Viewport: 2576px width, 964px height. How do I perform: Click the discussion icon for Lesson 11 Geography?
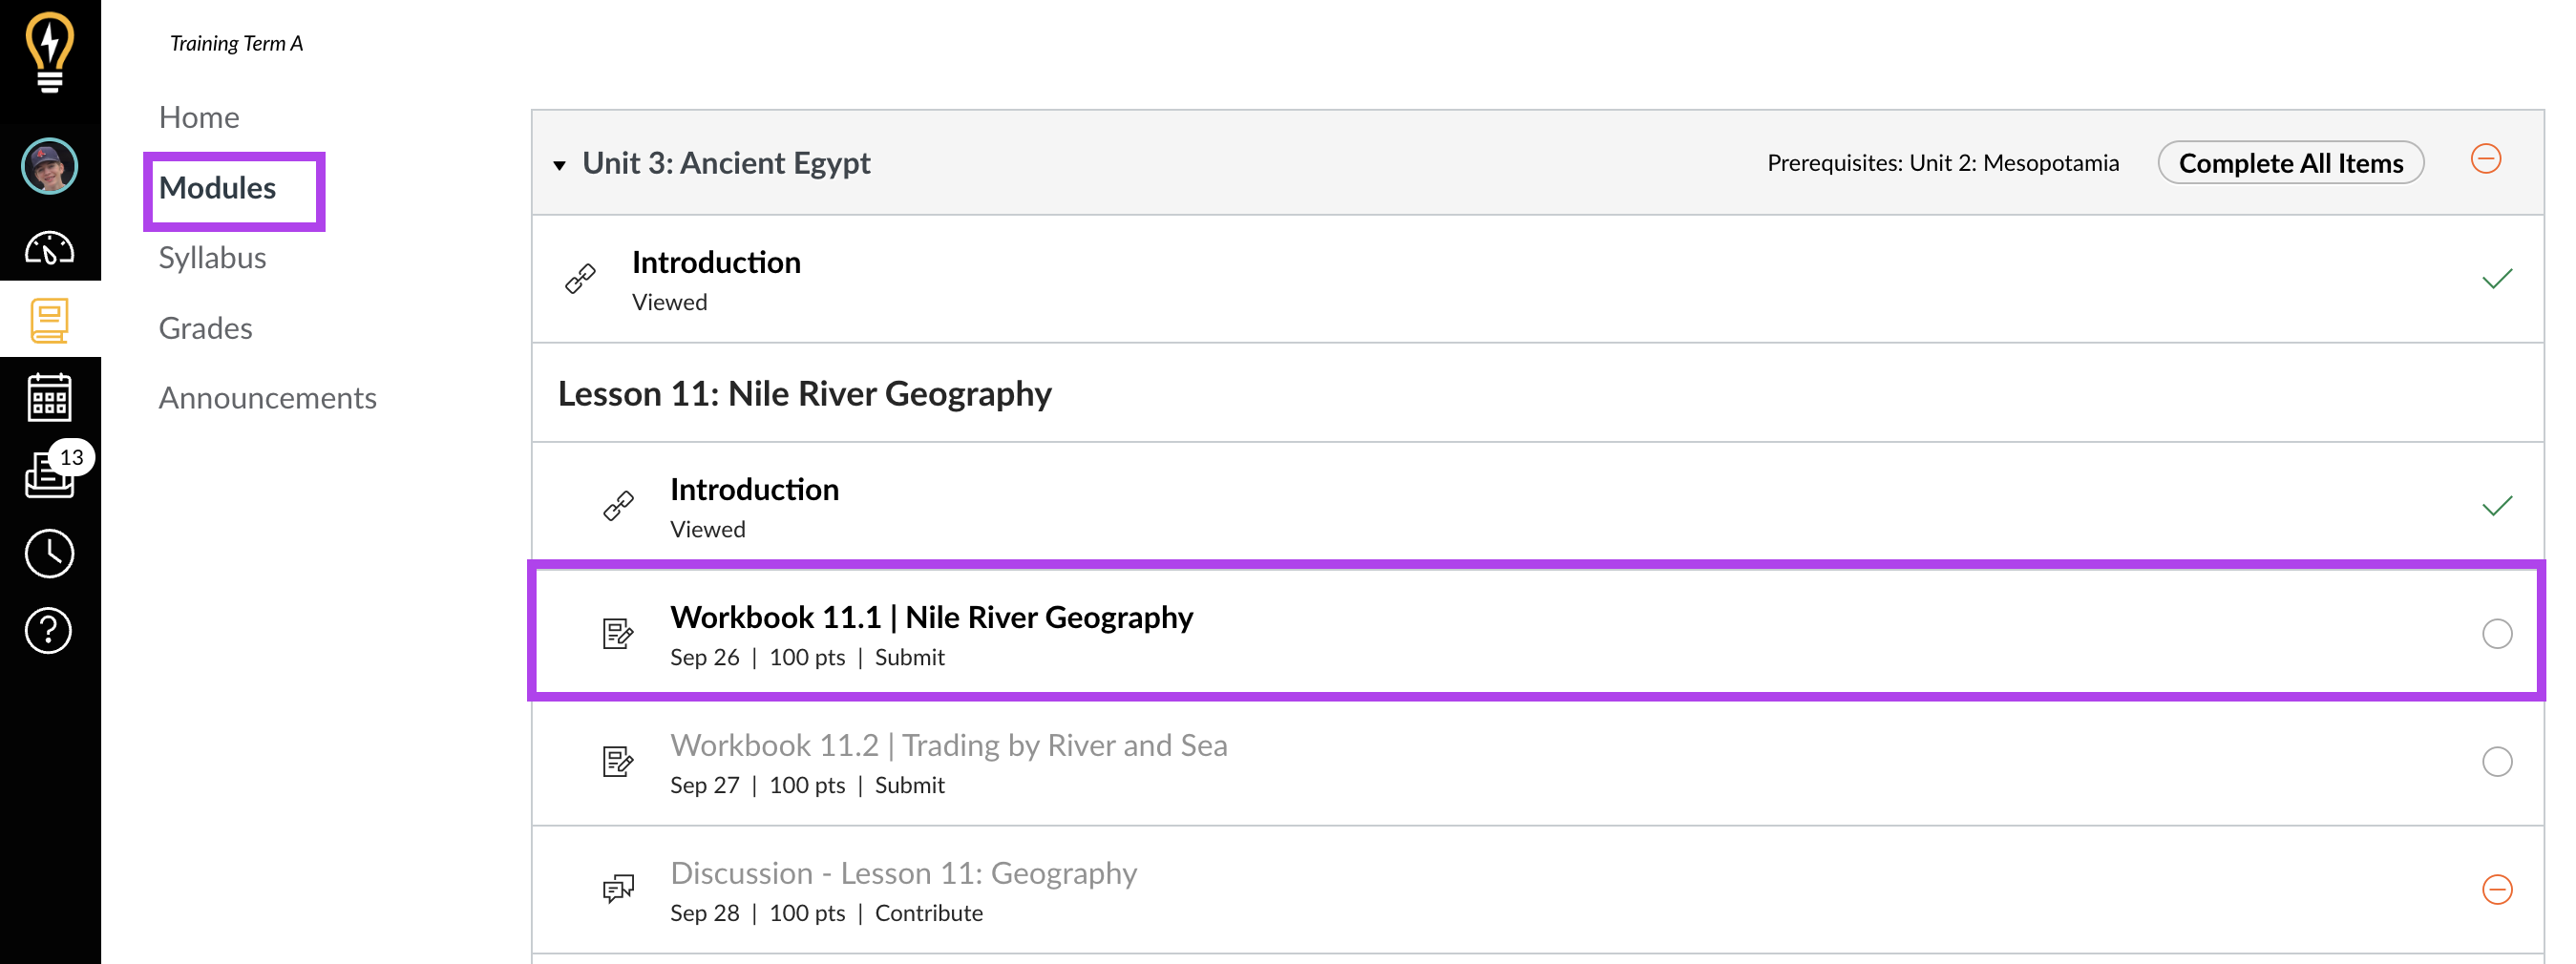pyautogui.click(x=618, y=889)
